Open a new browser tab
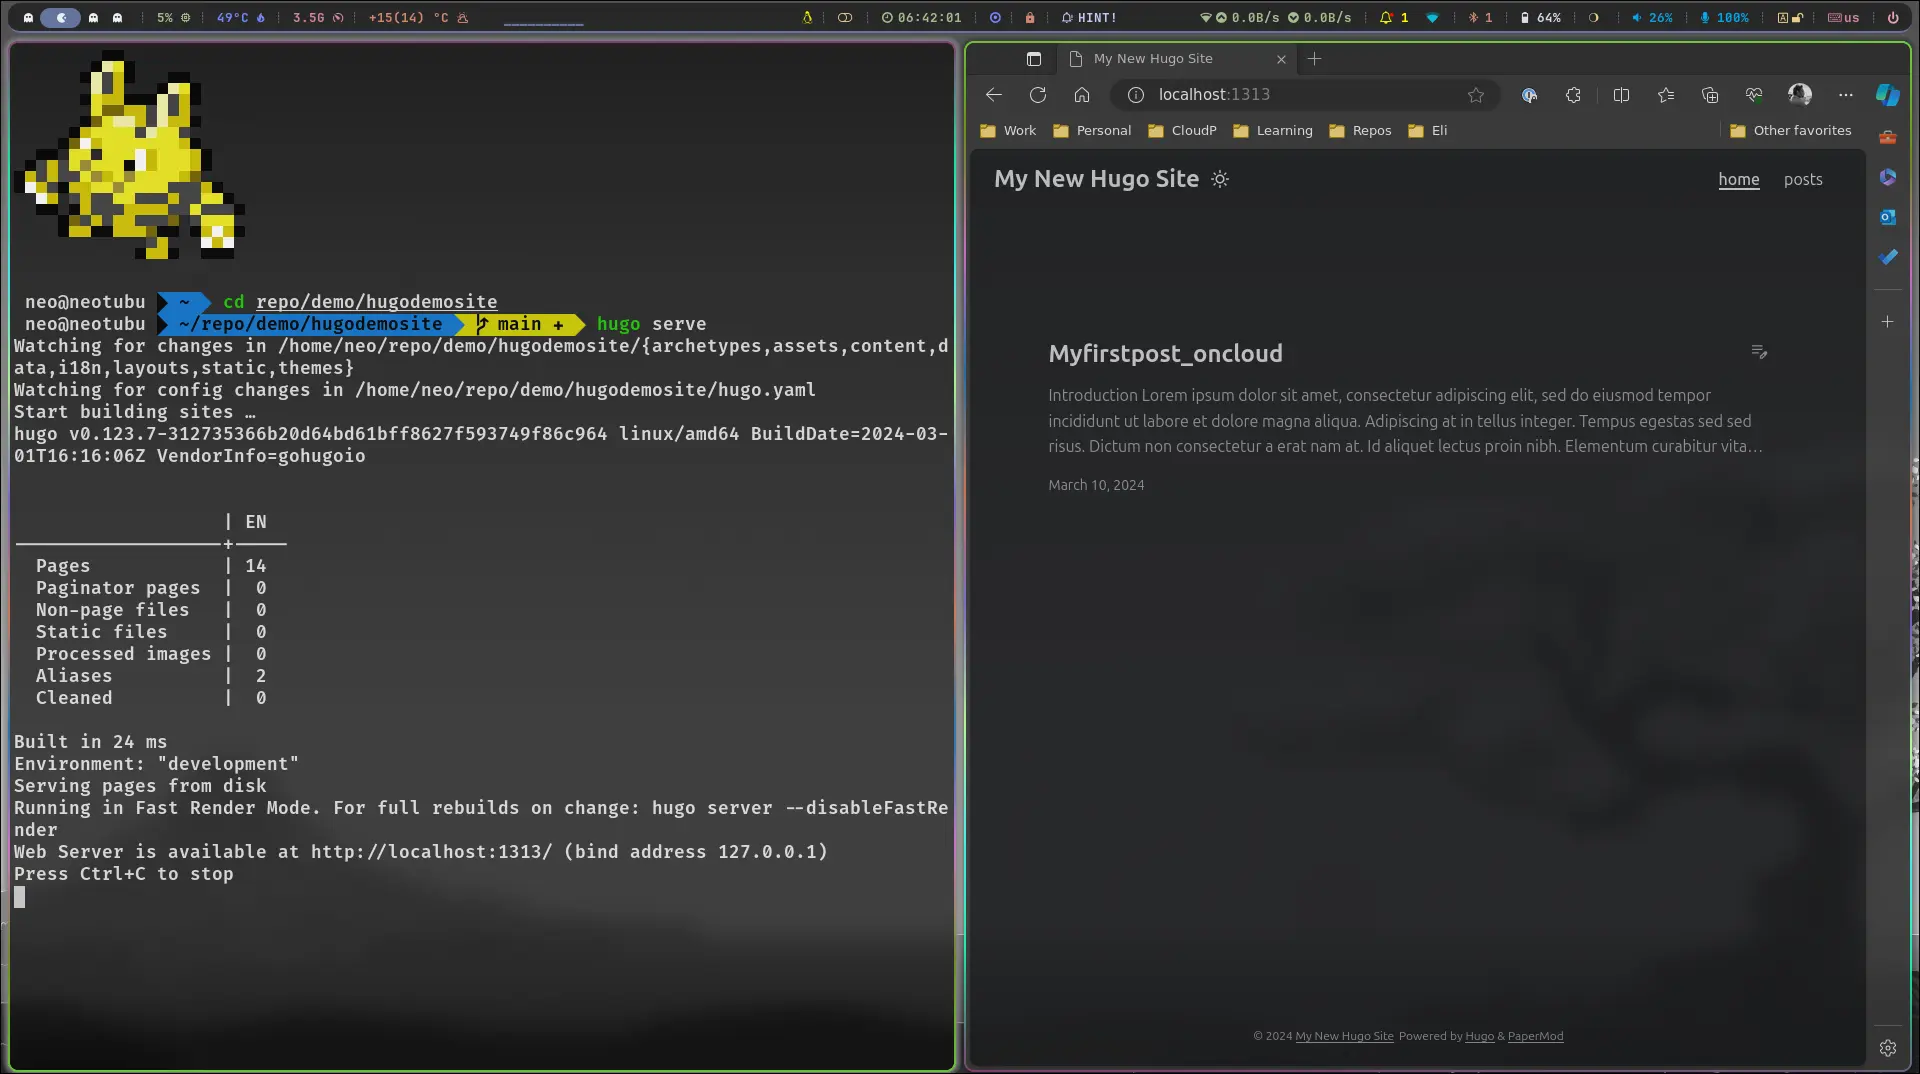The width and height of the screenshot is (1920, 1074). point(1315,59)
